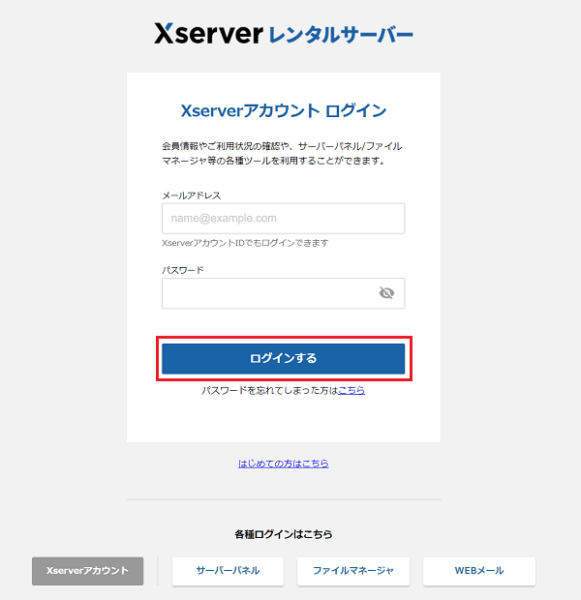Click the 各種ログインはこちら heading

[x=283, y=534]
